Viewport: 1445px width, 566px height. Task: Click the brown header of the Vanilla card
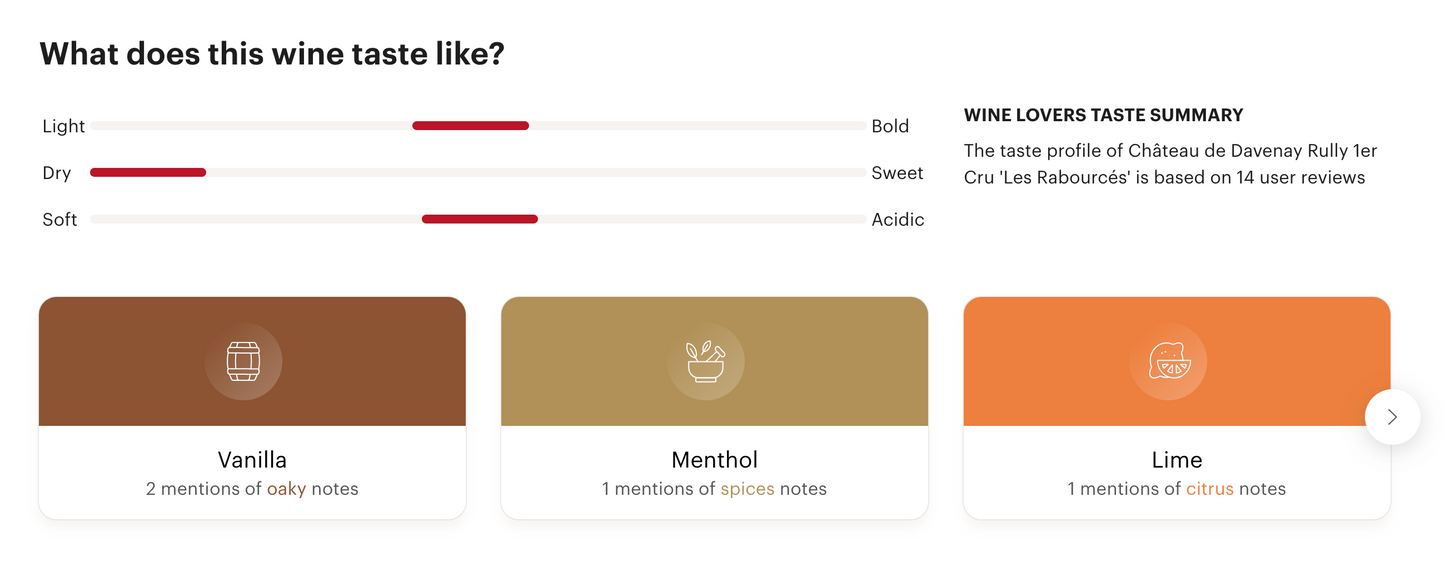point(120,361)
